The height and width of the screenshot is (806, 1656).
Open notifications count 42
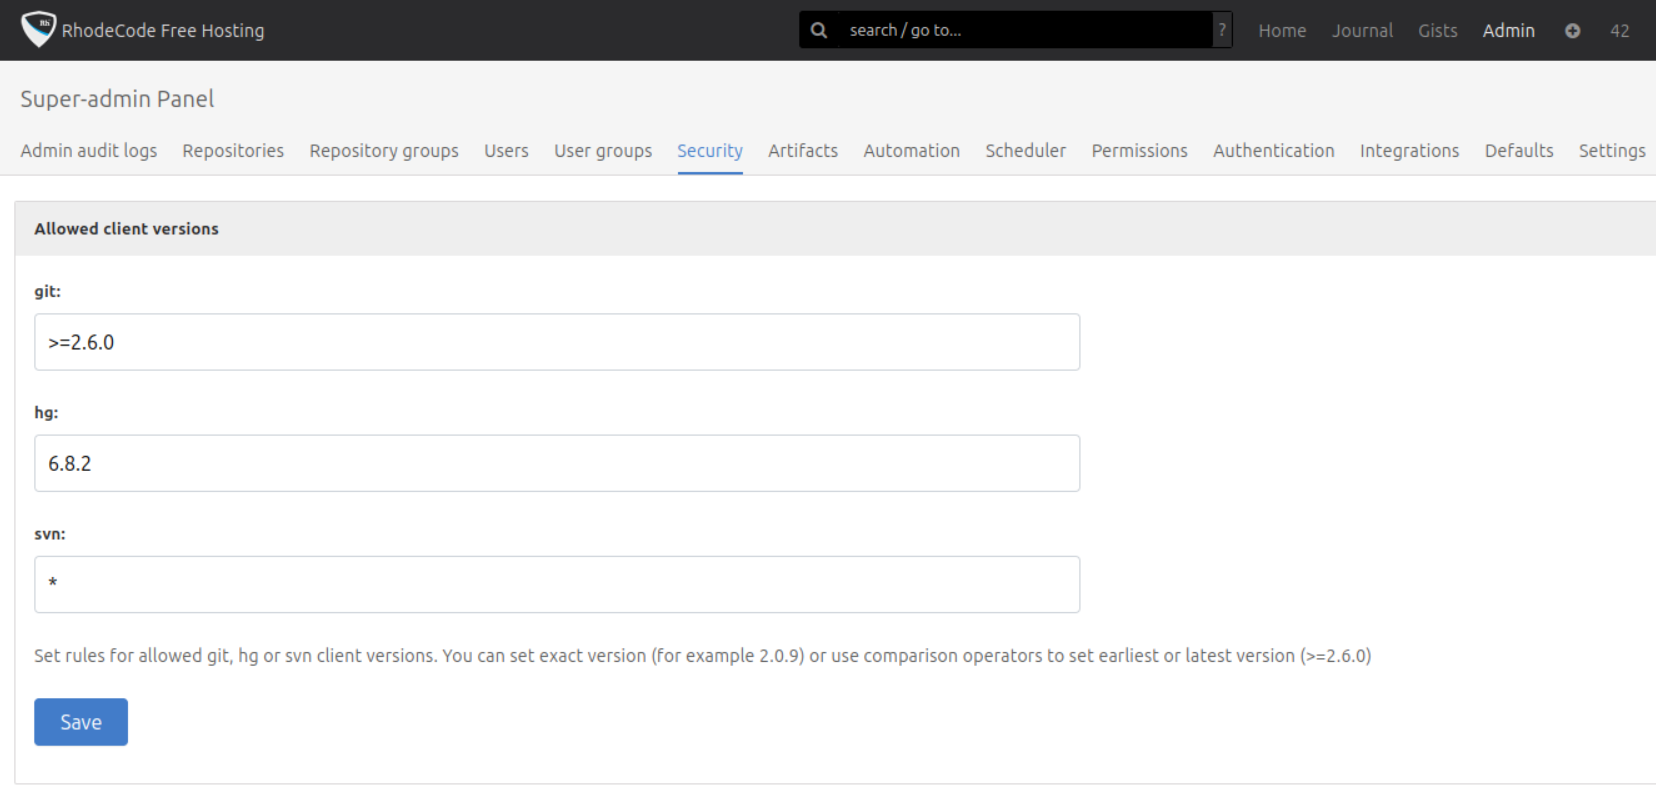(x=1620, y=31)
